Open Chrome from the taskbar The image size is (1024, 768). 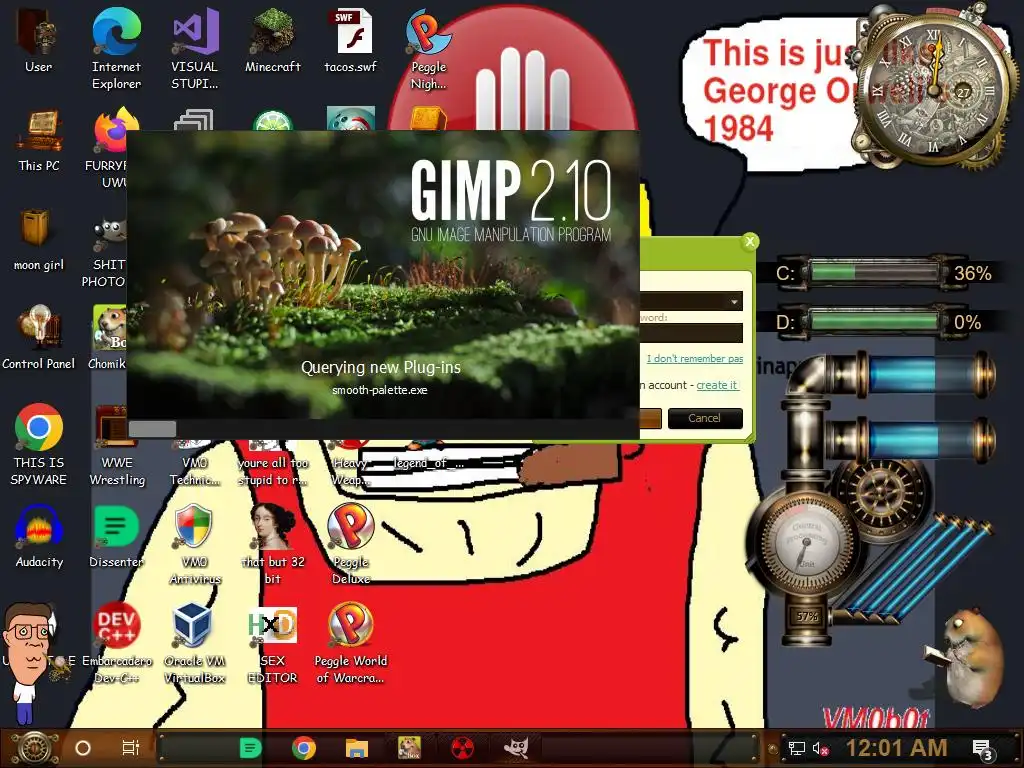coord(304,748)
